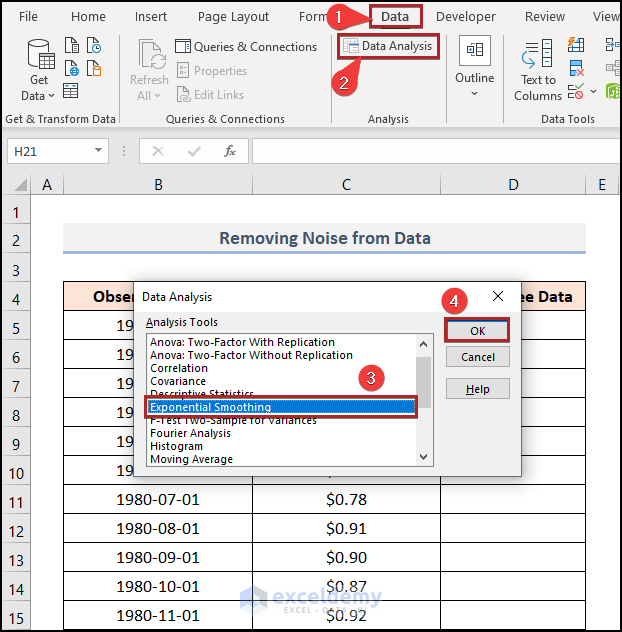Open the Developer ribbon tab
The image size is (622, 632).
click(x=465, y=17)
